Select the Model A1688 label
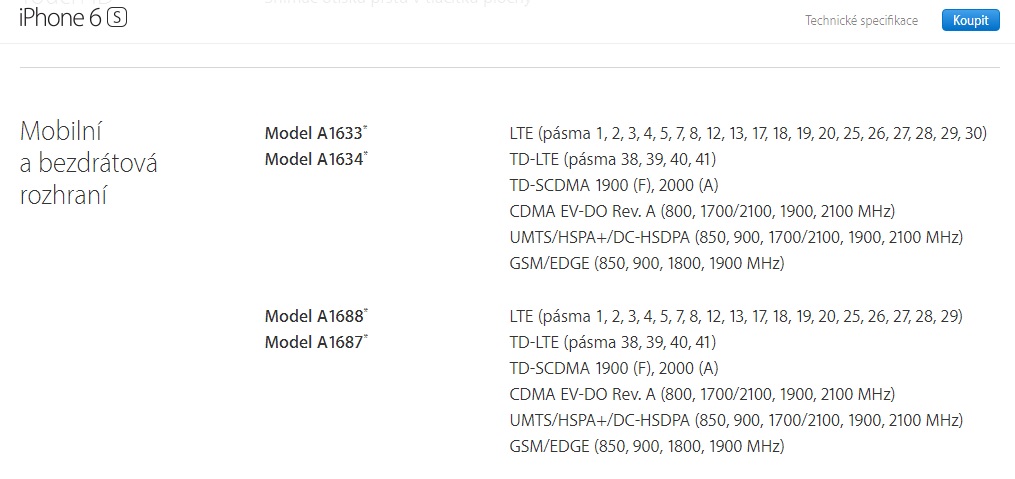Screen dimensions: 1015x479 point(313,316)
